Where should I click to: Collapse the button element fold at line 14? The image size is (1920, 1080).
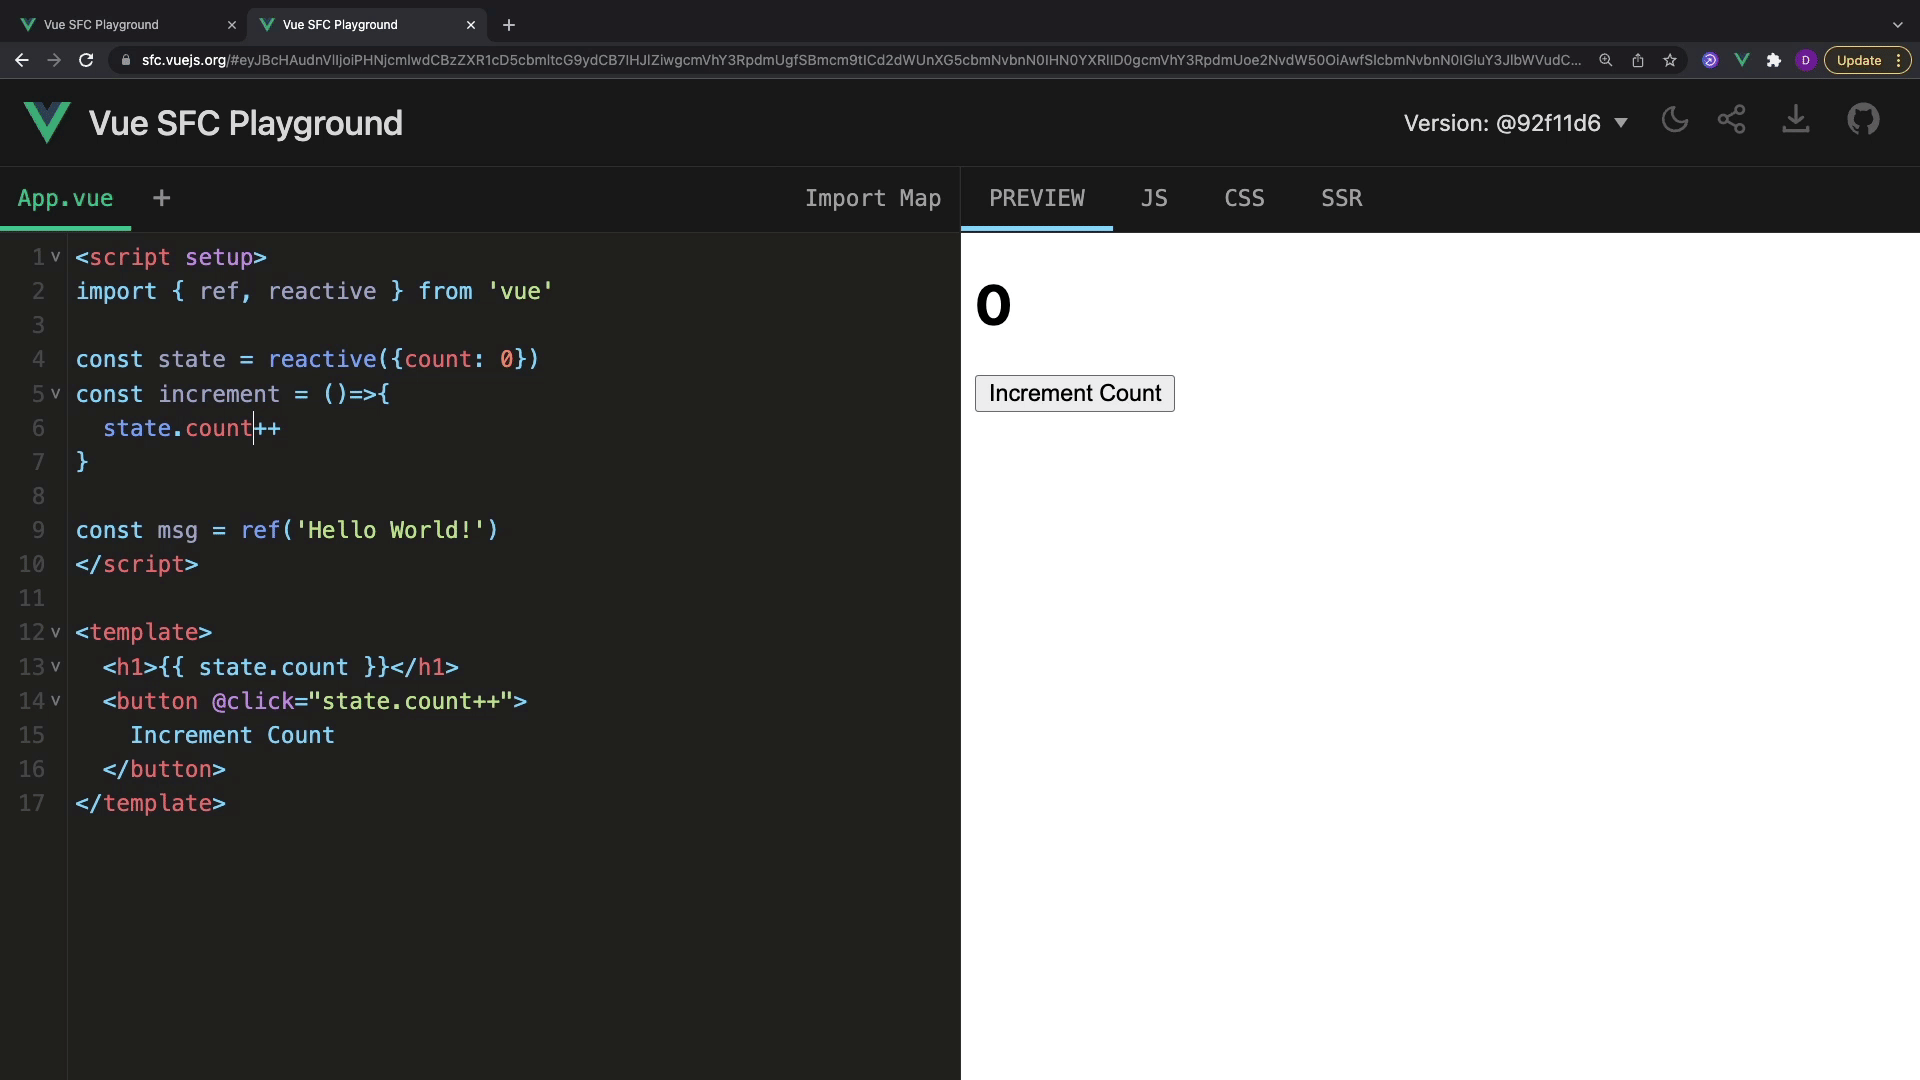tap(56, 701)
